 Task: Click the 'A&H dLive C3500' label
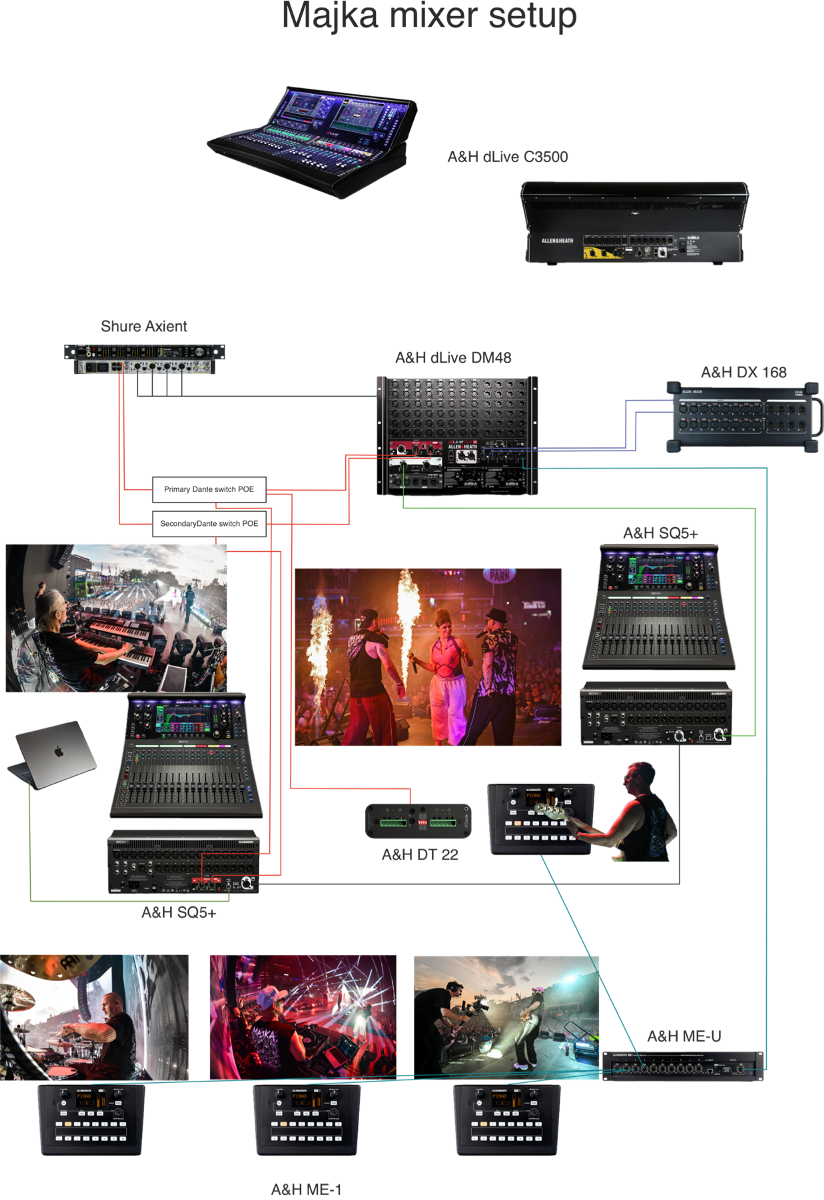509,158
